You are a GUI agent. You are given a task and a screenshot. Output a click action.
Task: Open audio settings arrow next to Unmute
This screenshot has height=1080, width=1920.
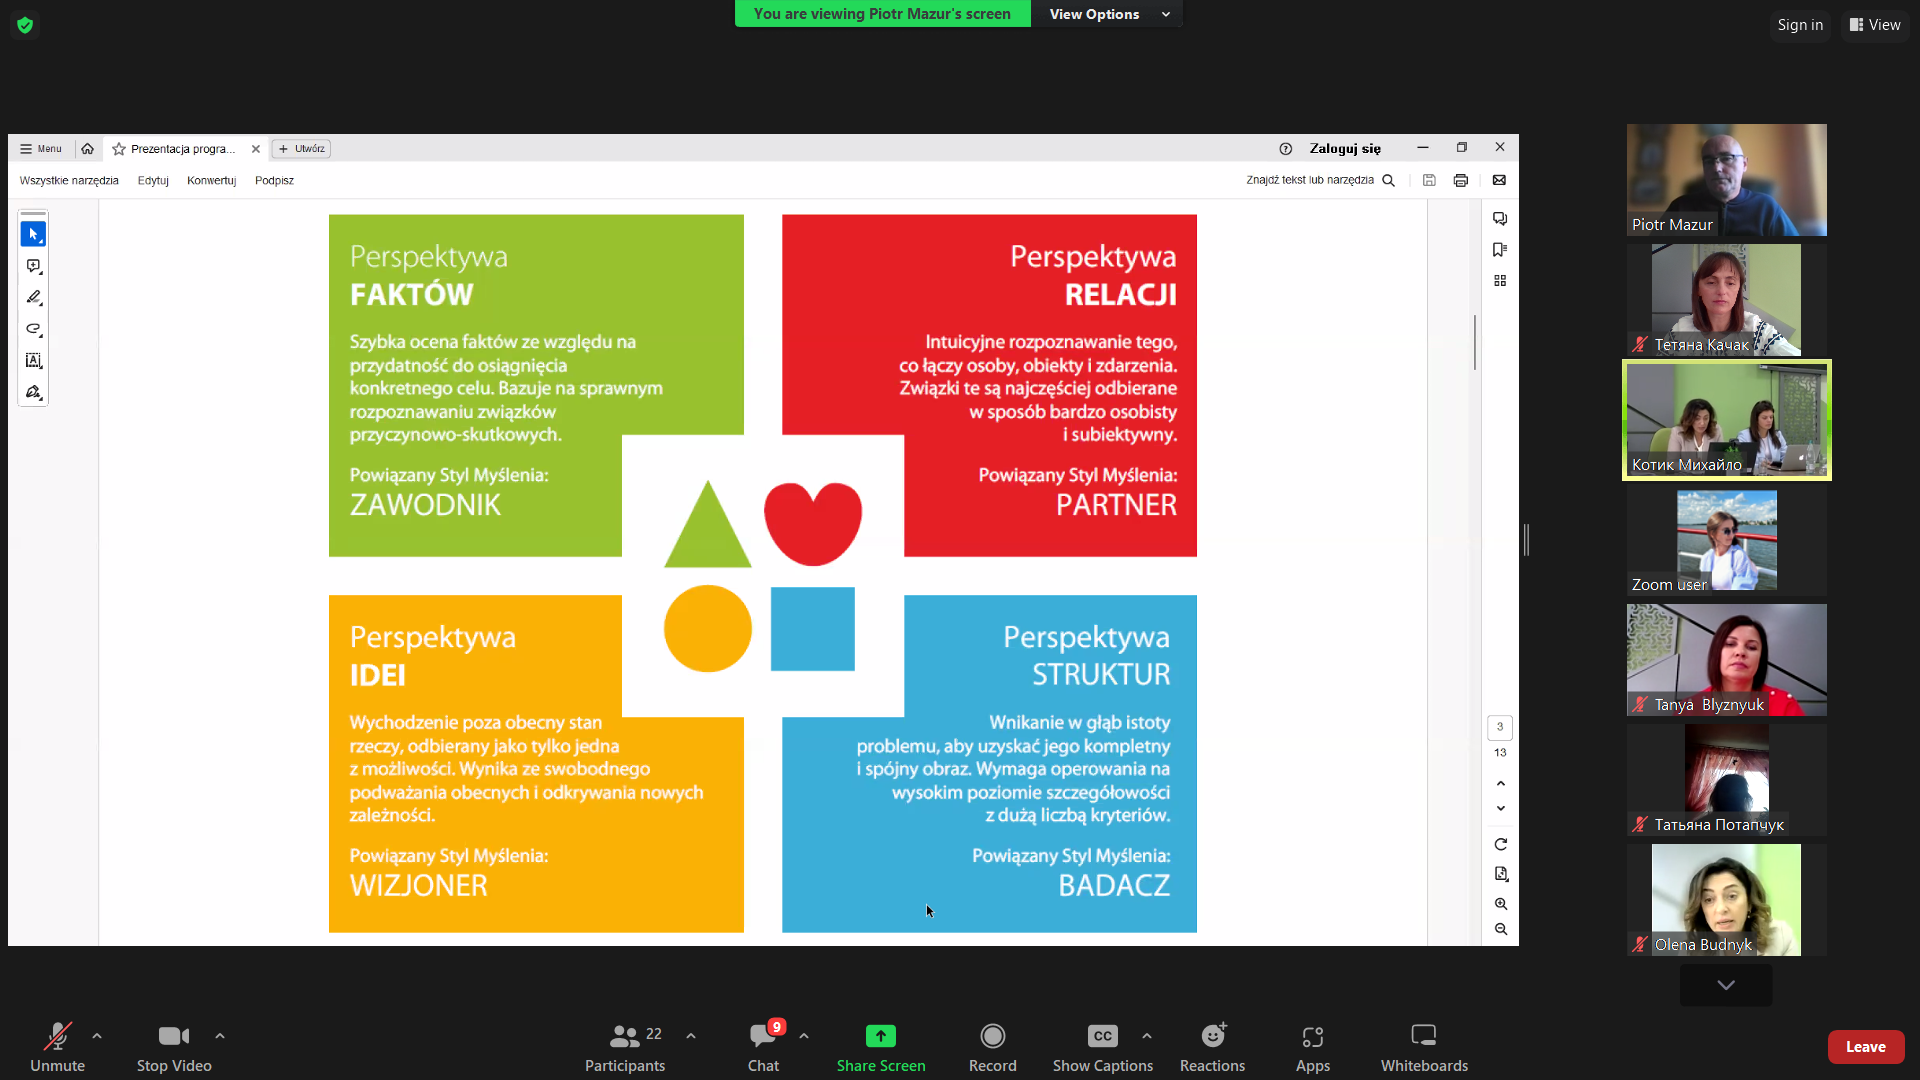click(x=97, y=1036)
